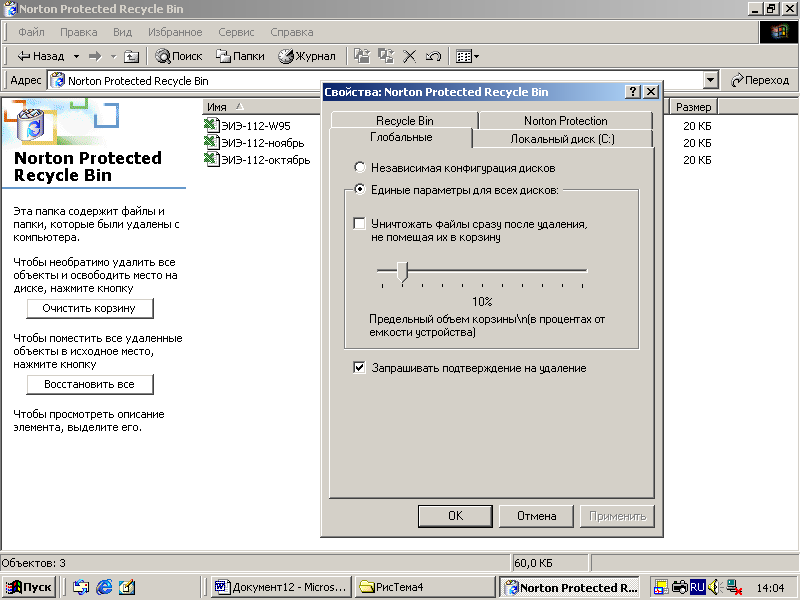Image resolution: width=800 pixels, height=600 pixels.
Task: Open the Журнал history pane
Action: [307, 56]
